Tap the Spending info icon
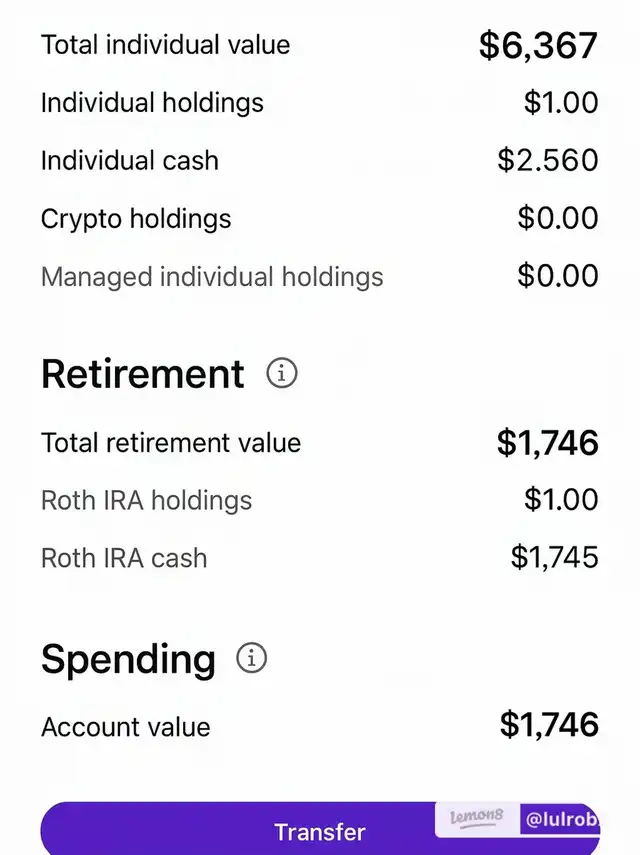640x855 pixels. click(252, 659)
